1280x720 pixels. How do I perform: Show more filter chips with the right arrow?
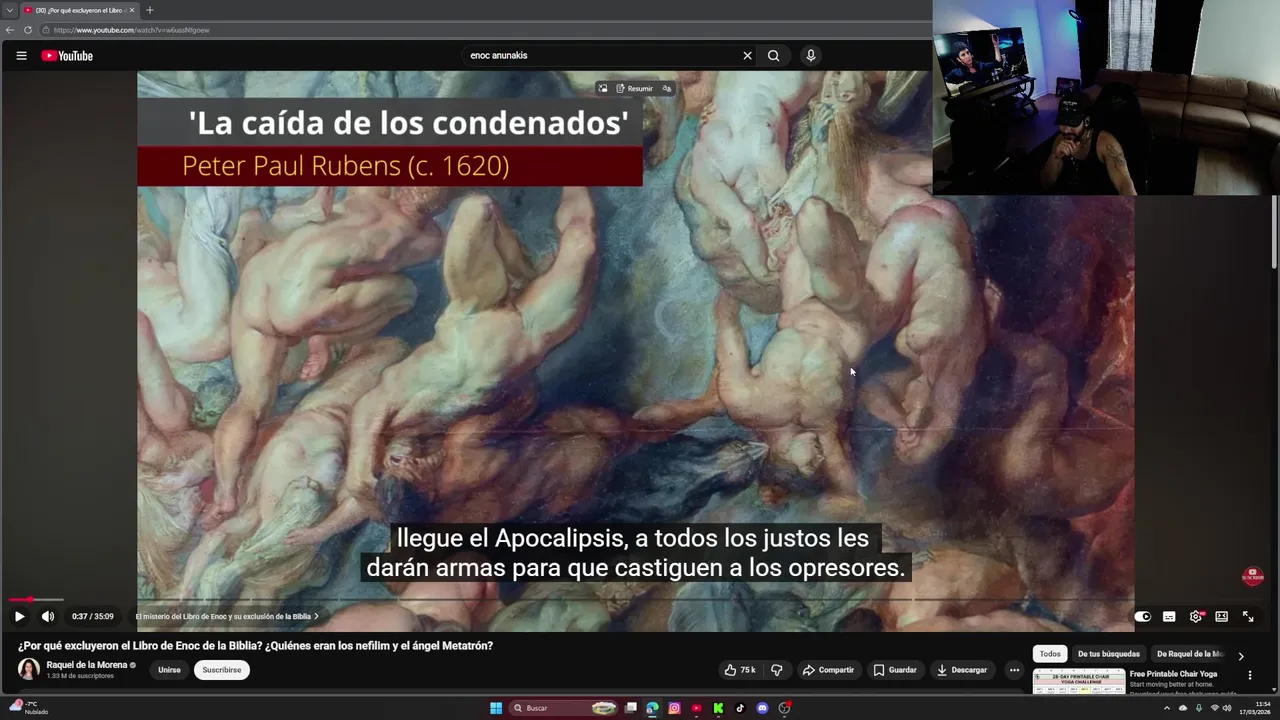[x=1241, y=656]
